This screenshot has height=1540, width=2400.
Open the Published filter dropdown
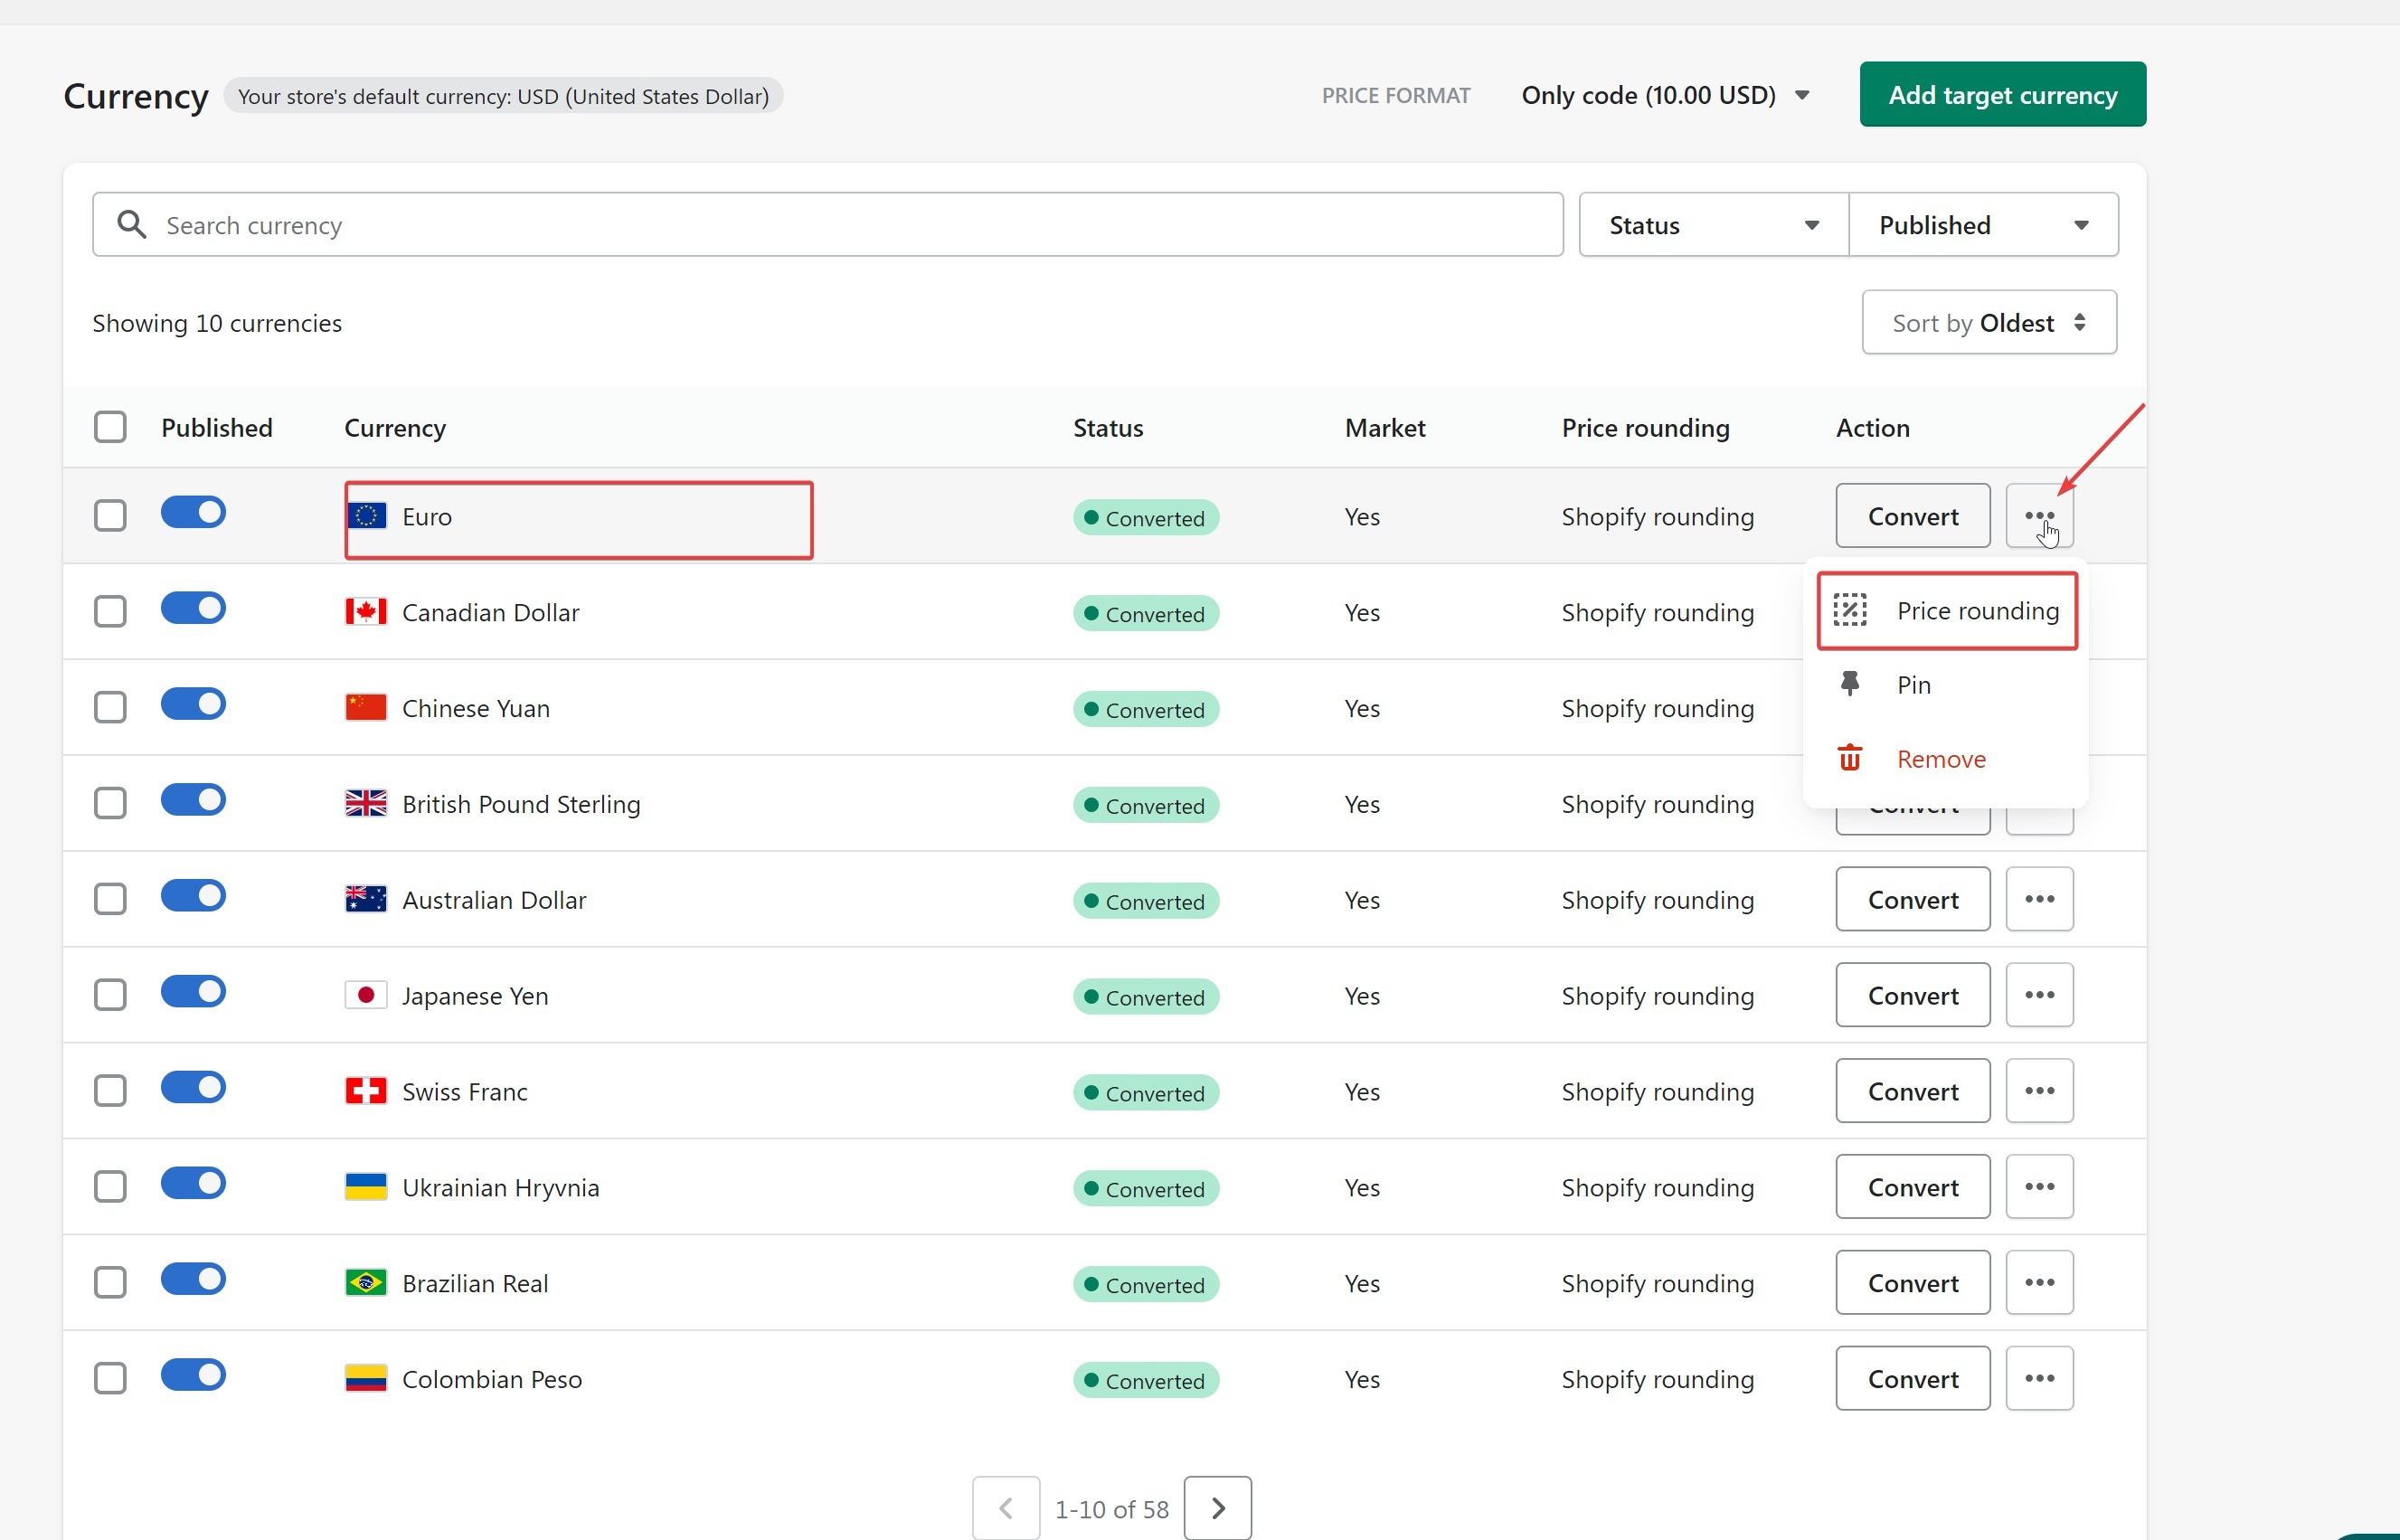click(x=1984, y=225)
